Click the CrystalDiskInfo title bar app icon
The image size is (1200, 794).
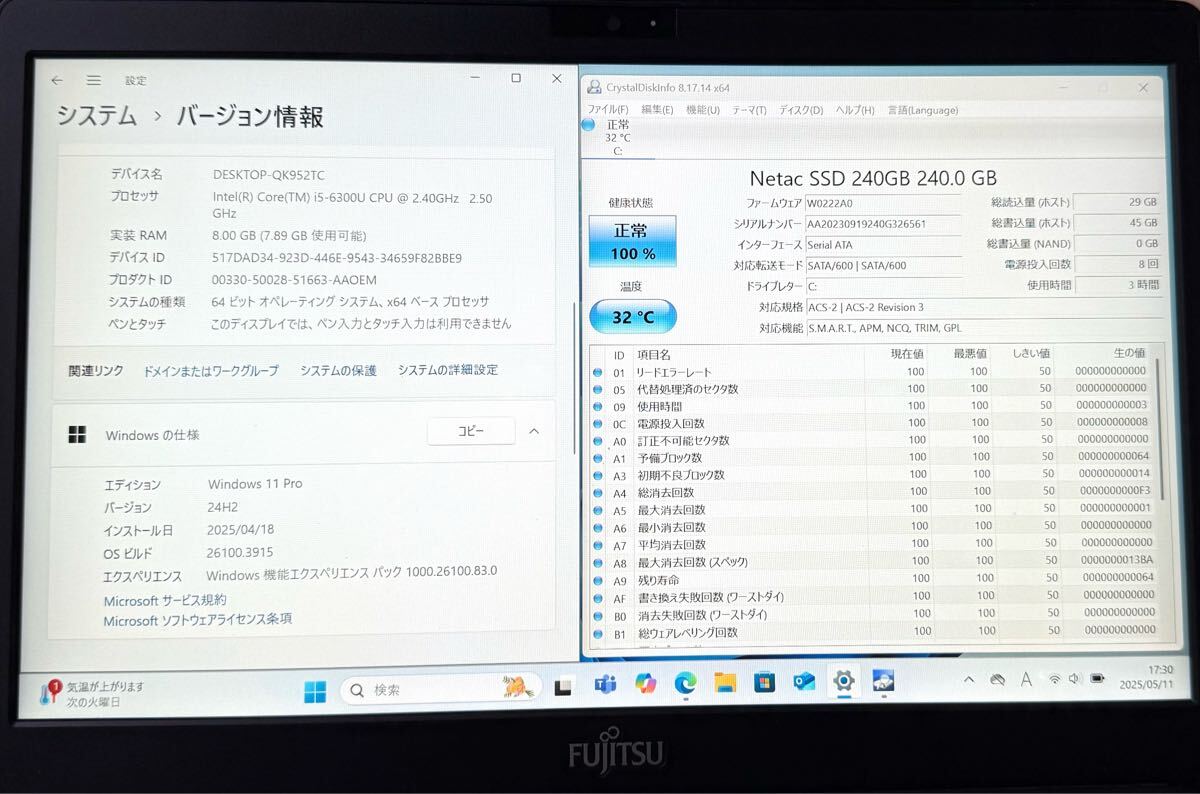coord(594,88)
